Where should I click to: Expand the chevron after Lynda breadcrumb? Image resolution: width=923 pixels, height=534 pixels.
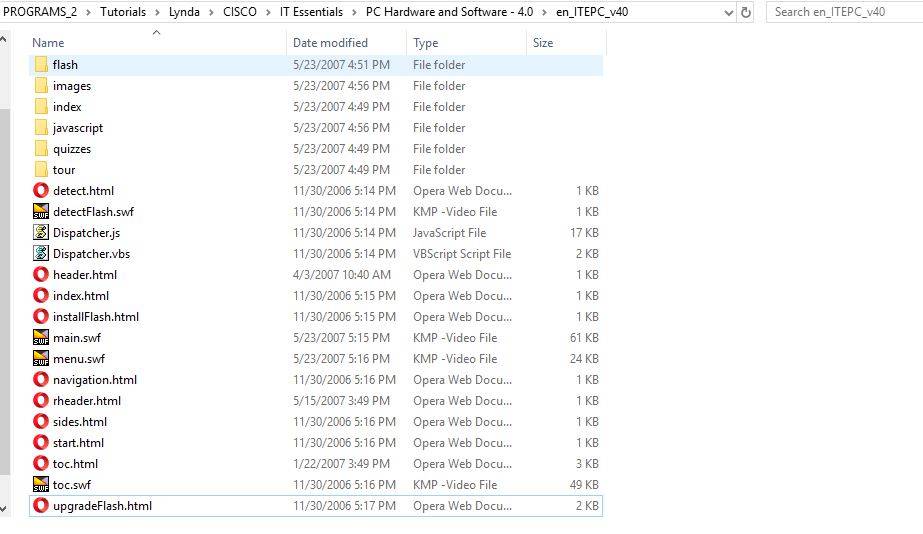point(211,12)
